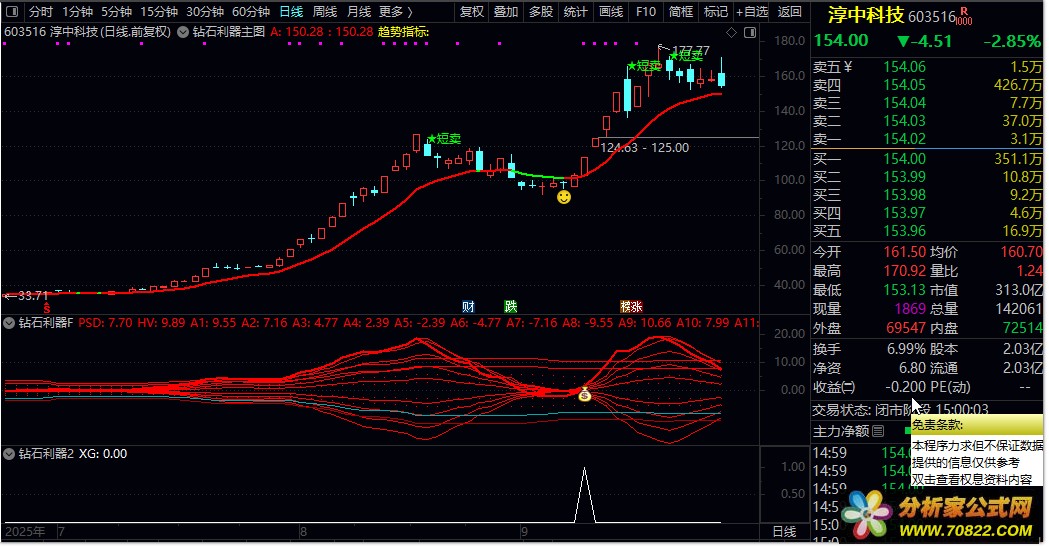
Task: Click the panel layout icon at top left
Action: click(x=12, y=11)
